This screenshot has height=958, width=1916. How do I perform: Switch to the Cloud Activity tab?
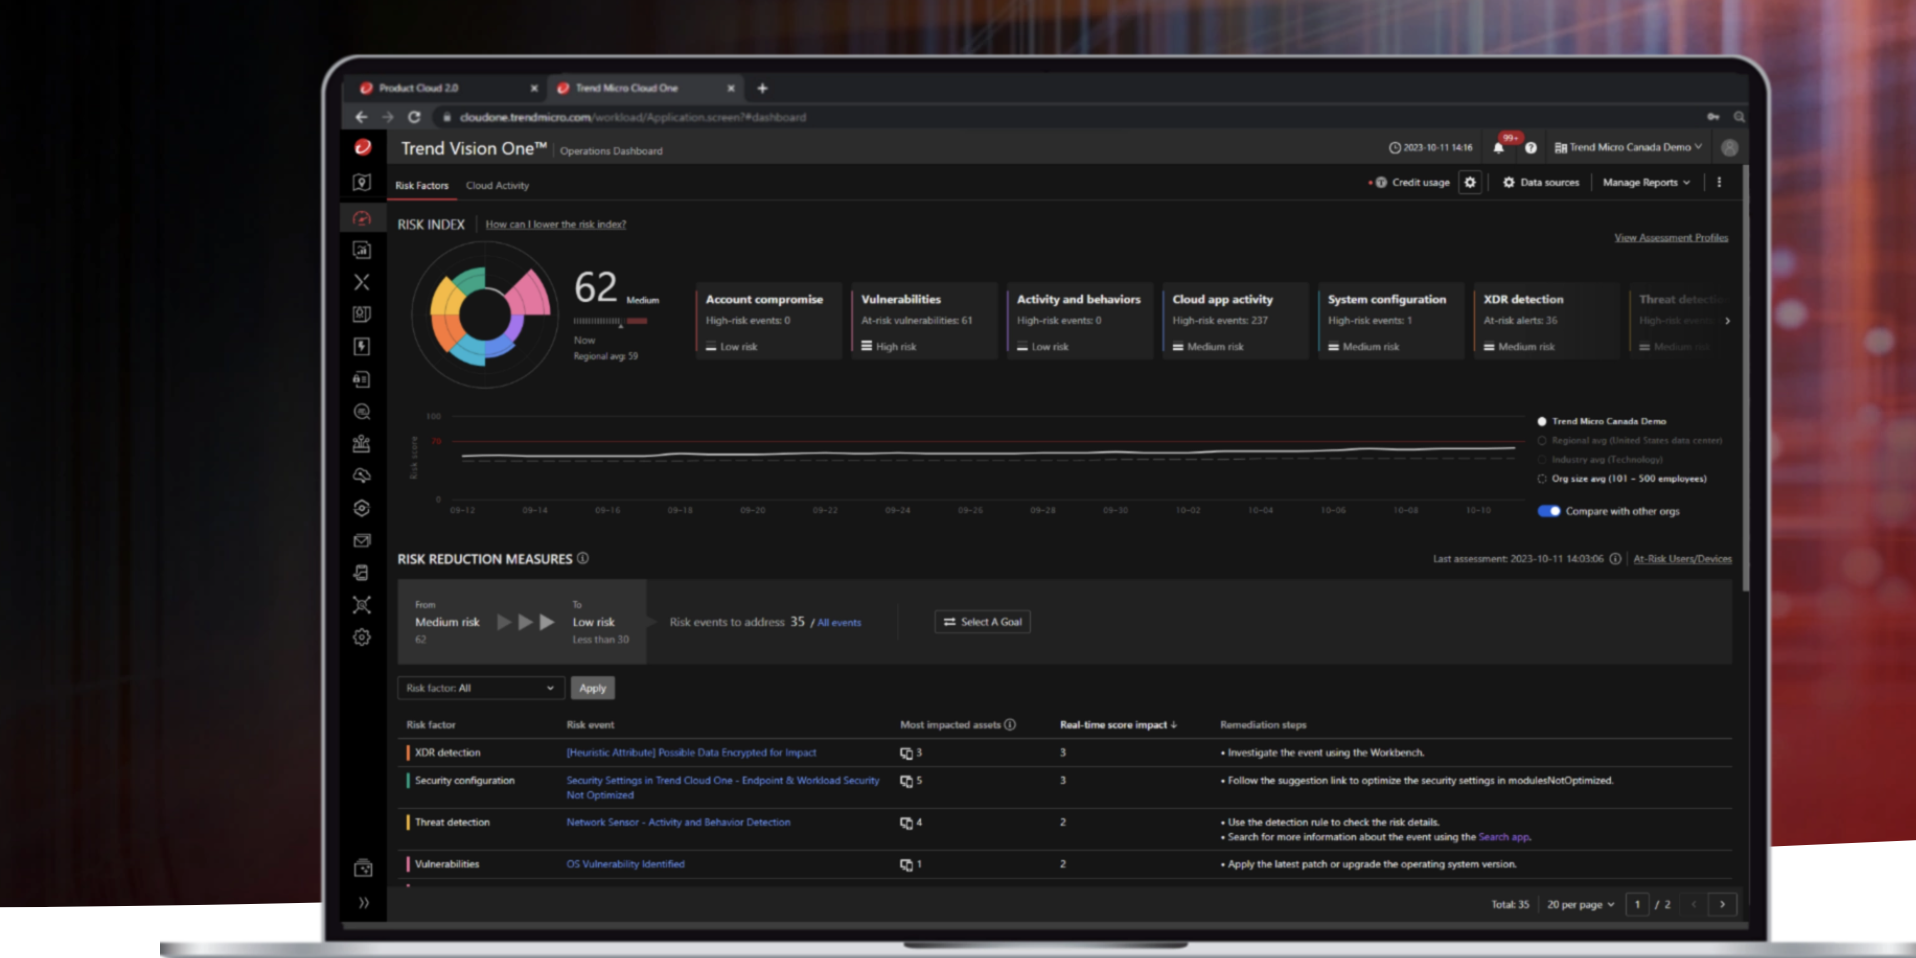[x=497, y=185]
